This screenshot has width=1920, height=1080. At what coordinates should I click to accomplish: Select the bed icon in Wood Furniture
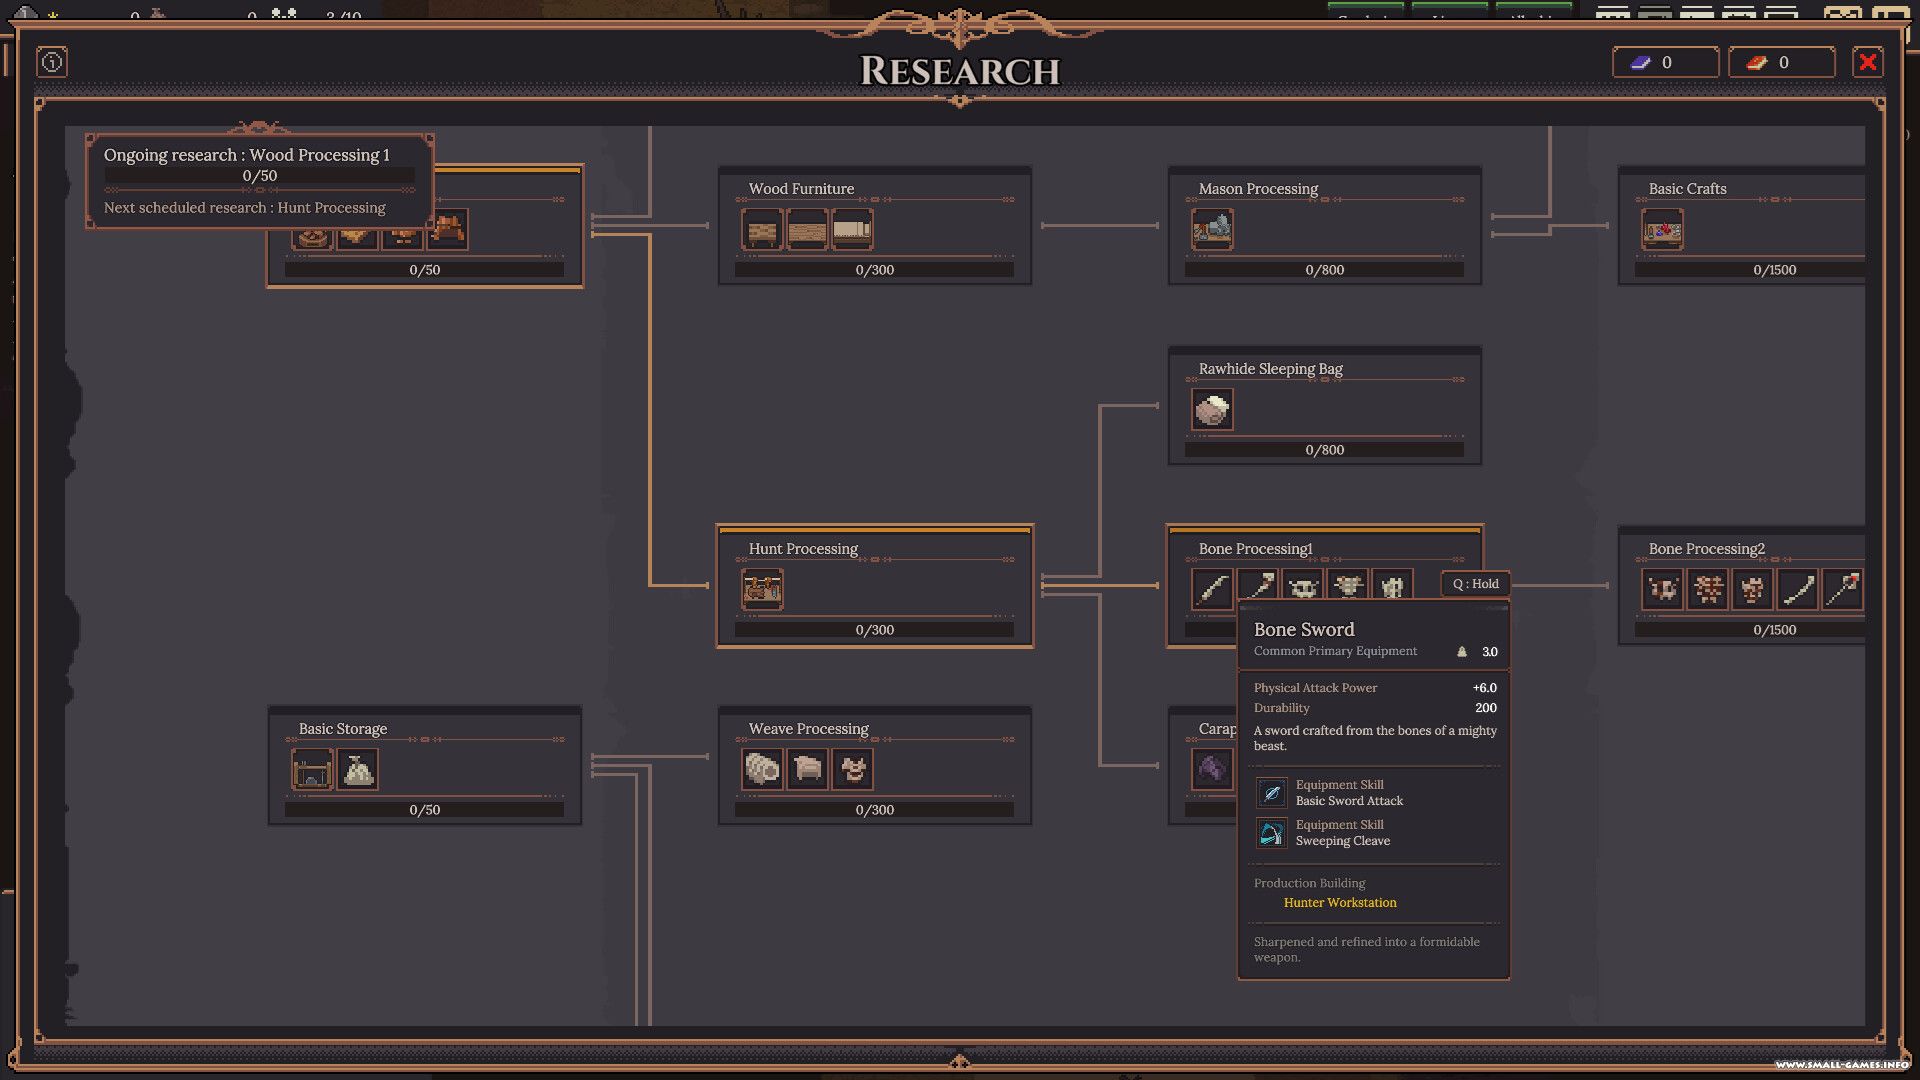tap(852, 230)
